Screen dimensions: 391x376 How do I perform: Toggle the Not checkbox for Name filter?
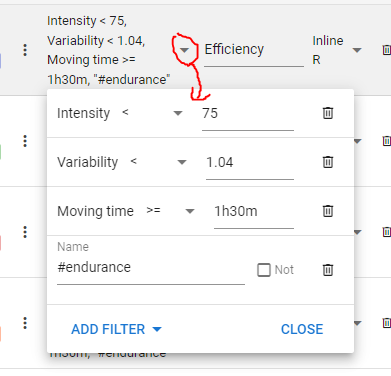tap(264, 270)
